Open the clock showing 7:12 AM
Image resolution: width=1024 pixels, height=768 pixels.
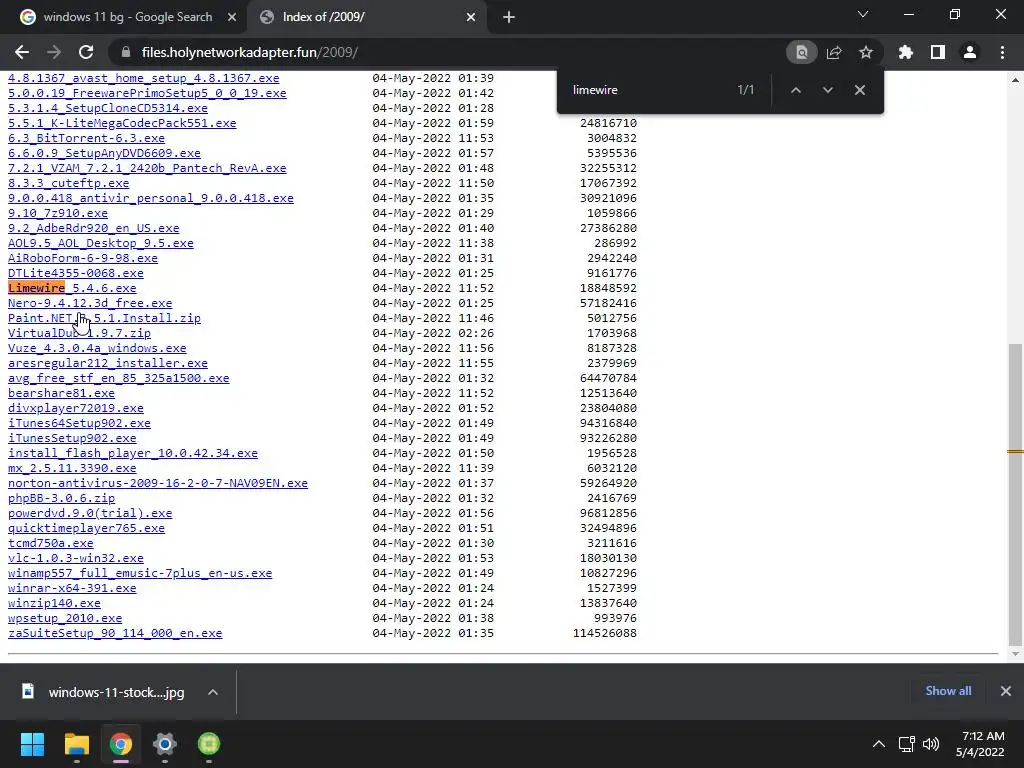pyautogui.click(x=980, y=744)
